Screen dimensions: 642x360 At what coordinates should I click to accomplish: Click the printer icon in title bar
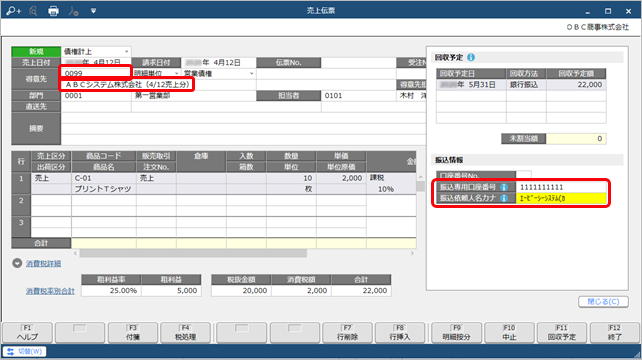[x=53, y=11]
